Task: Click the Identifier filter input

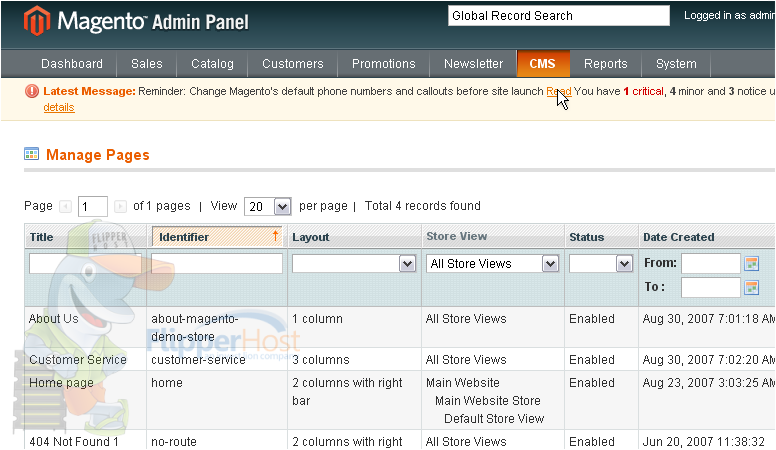Action: pos(217,264)
